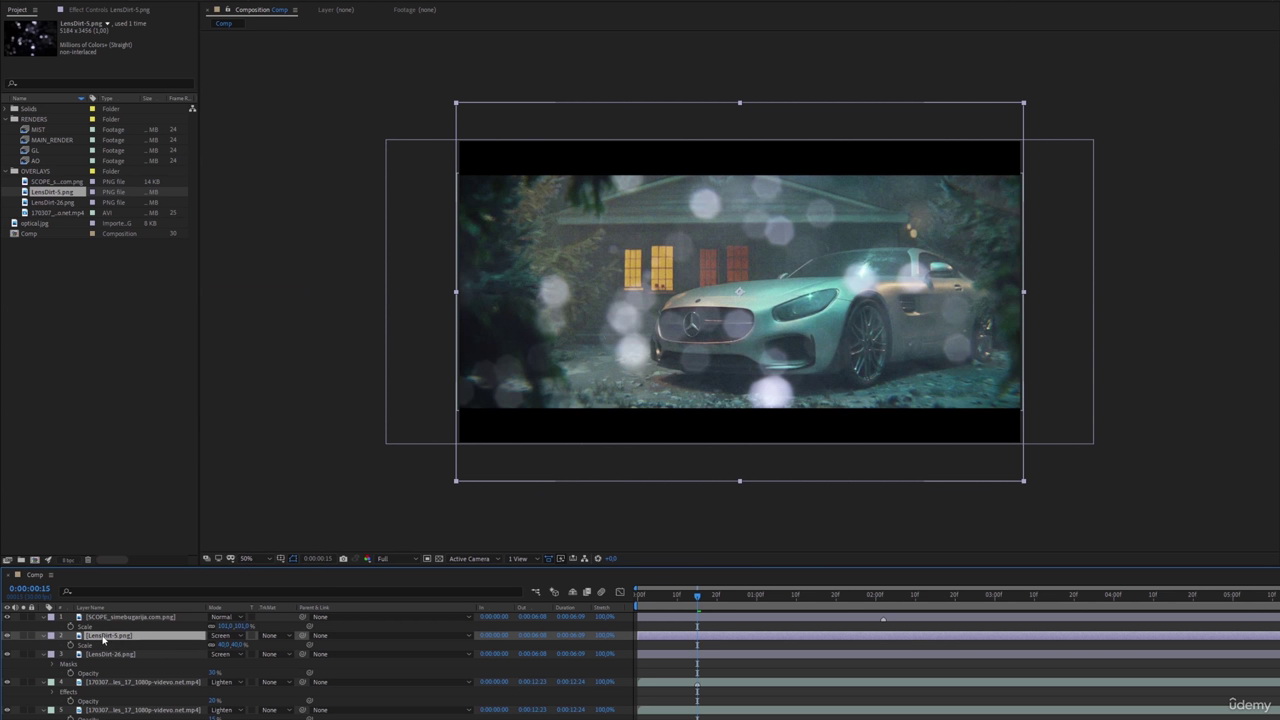
Task: Enable Frame Blending icon in timeline header
Action: click(587, 592)
